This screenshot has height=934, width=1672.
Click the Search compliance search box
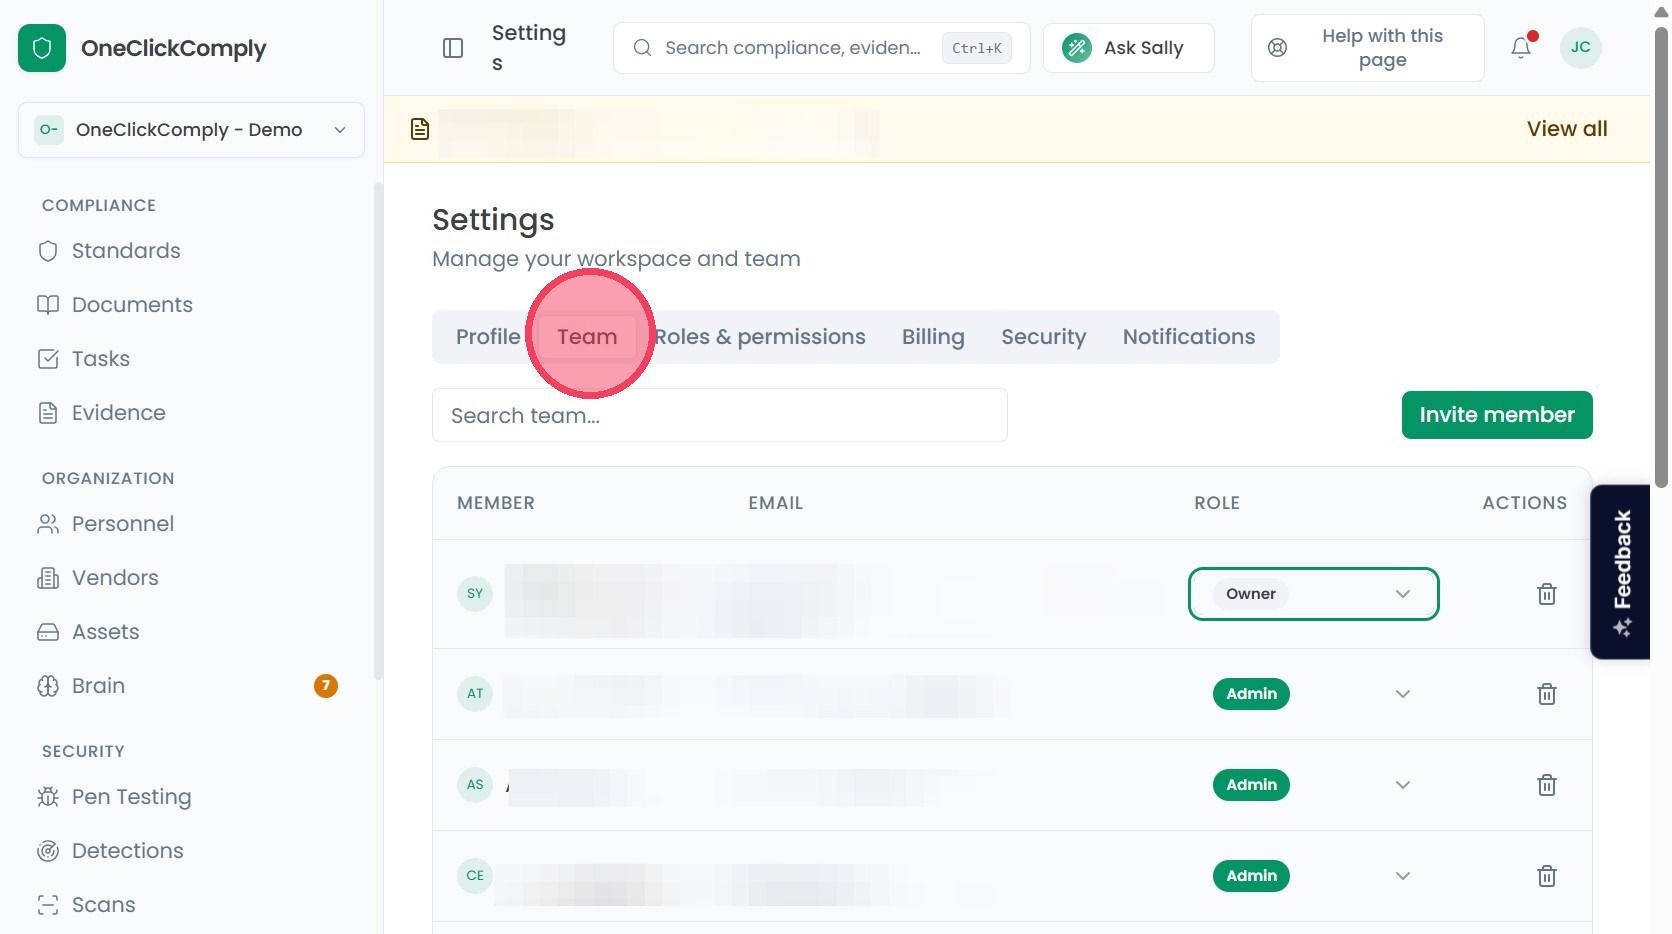tap(822, 48)
